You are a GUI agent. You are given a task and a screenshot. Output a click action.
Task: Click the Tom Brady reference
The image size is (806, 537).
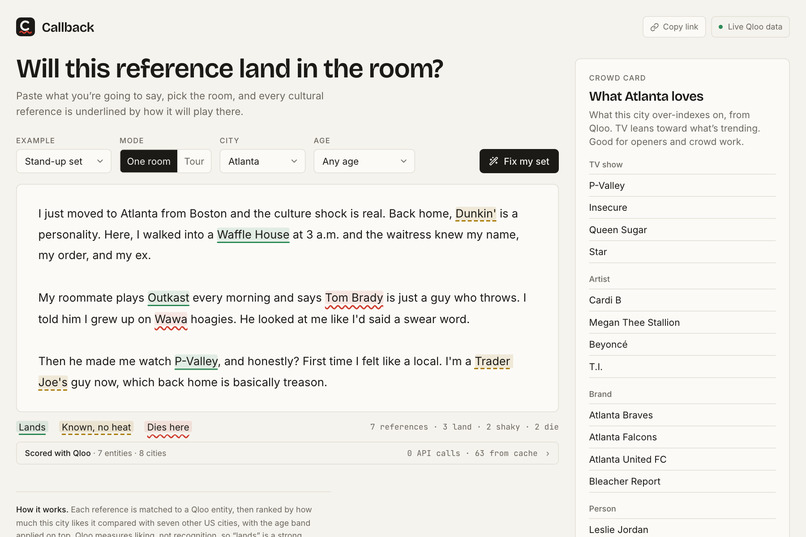pos(354,298)
